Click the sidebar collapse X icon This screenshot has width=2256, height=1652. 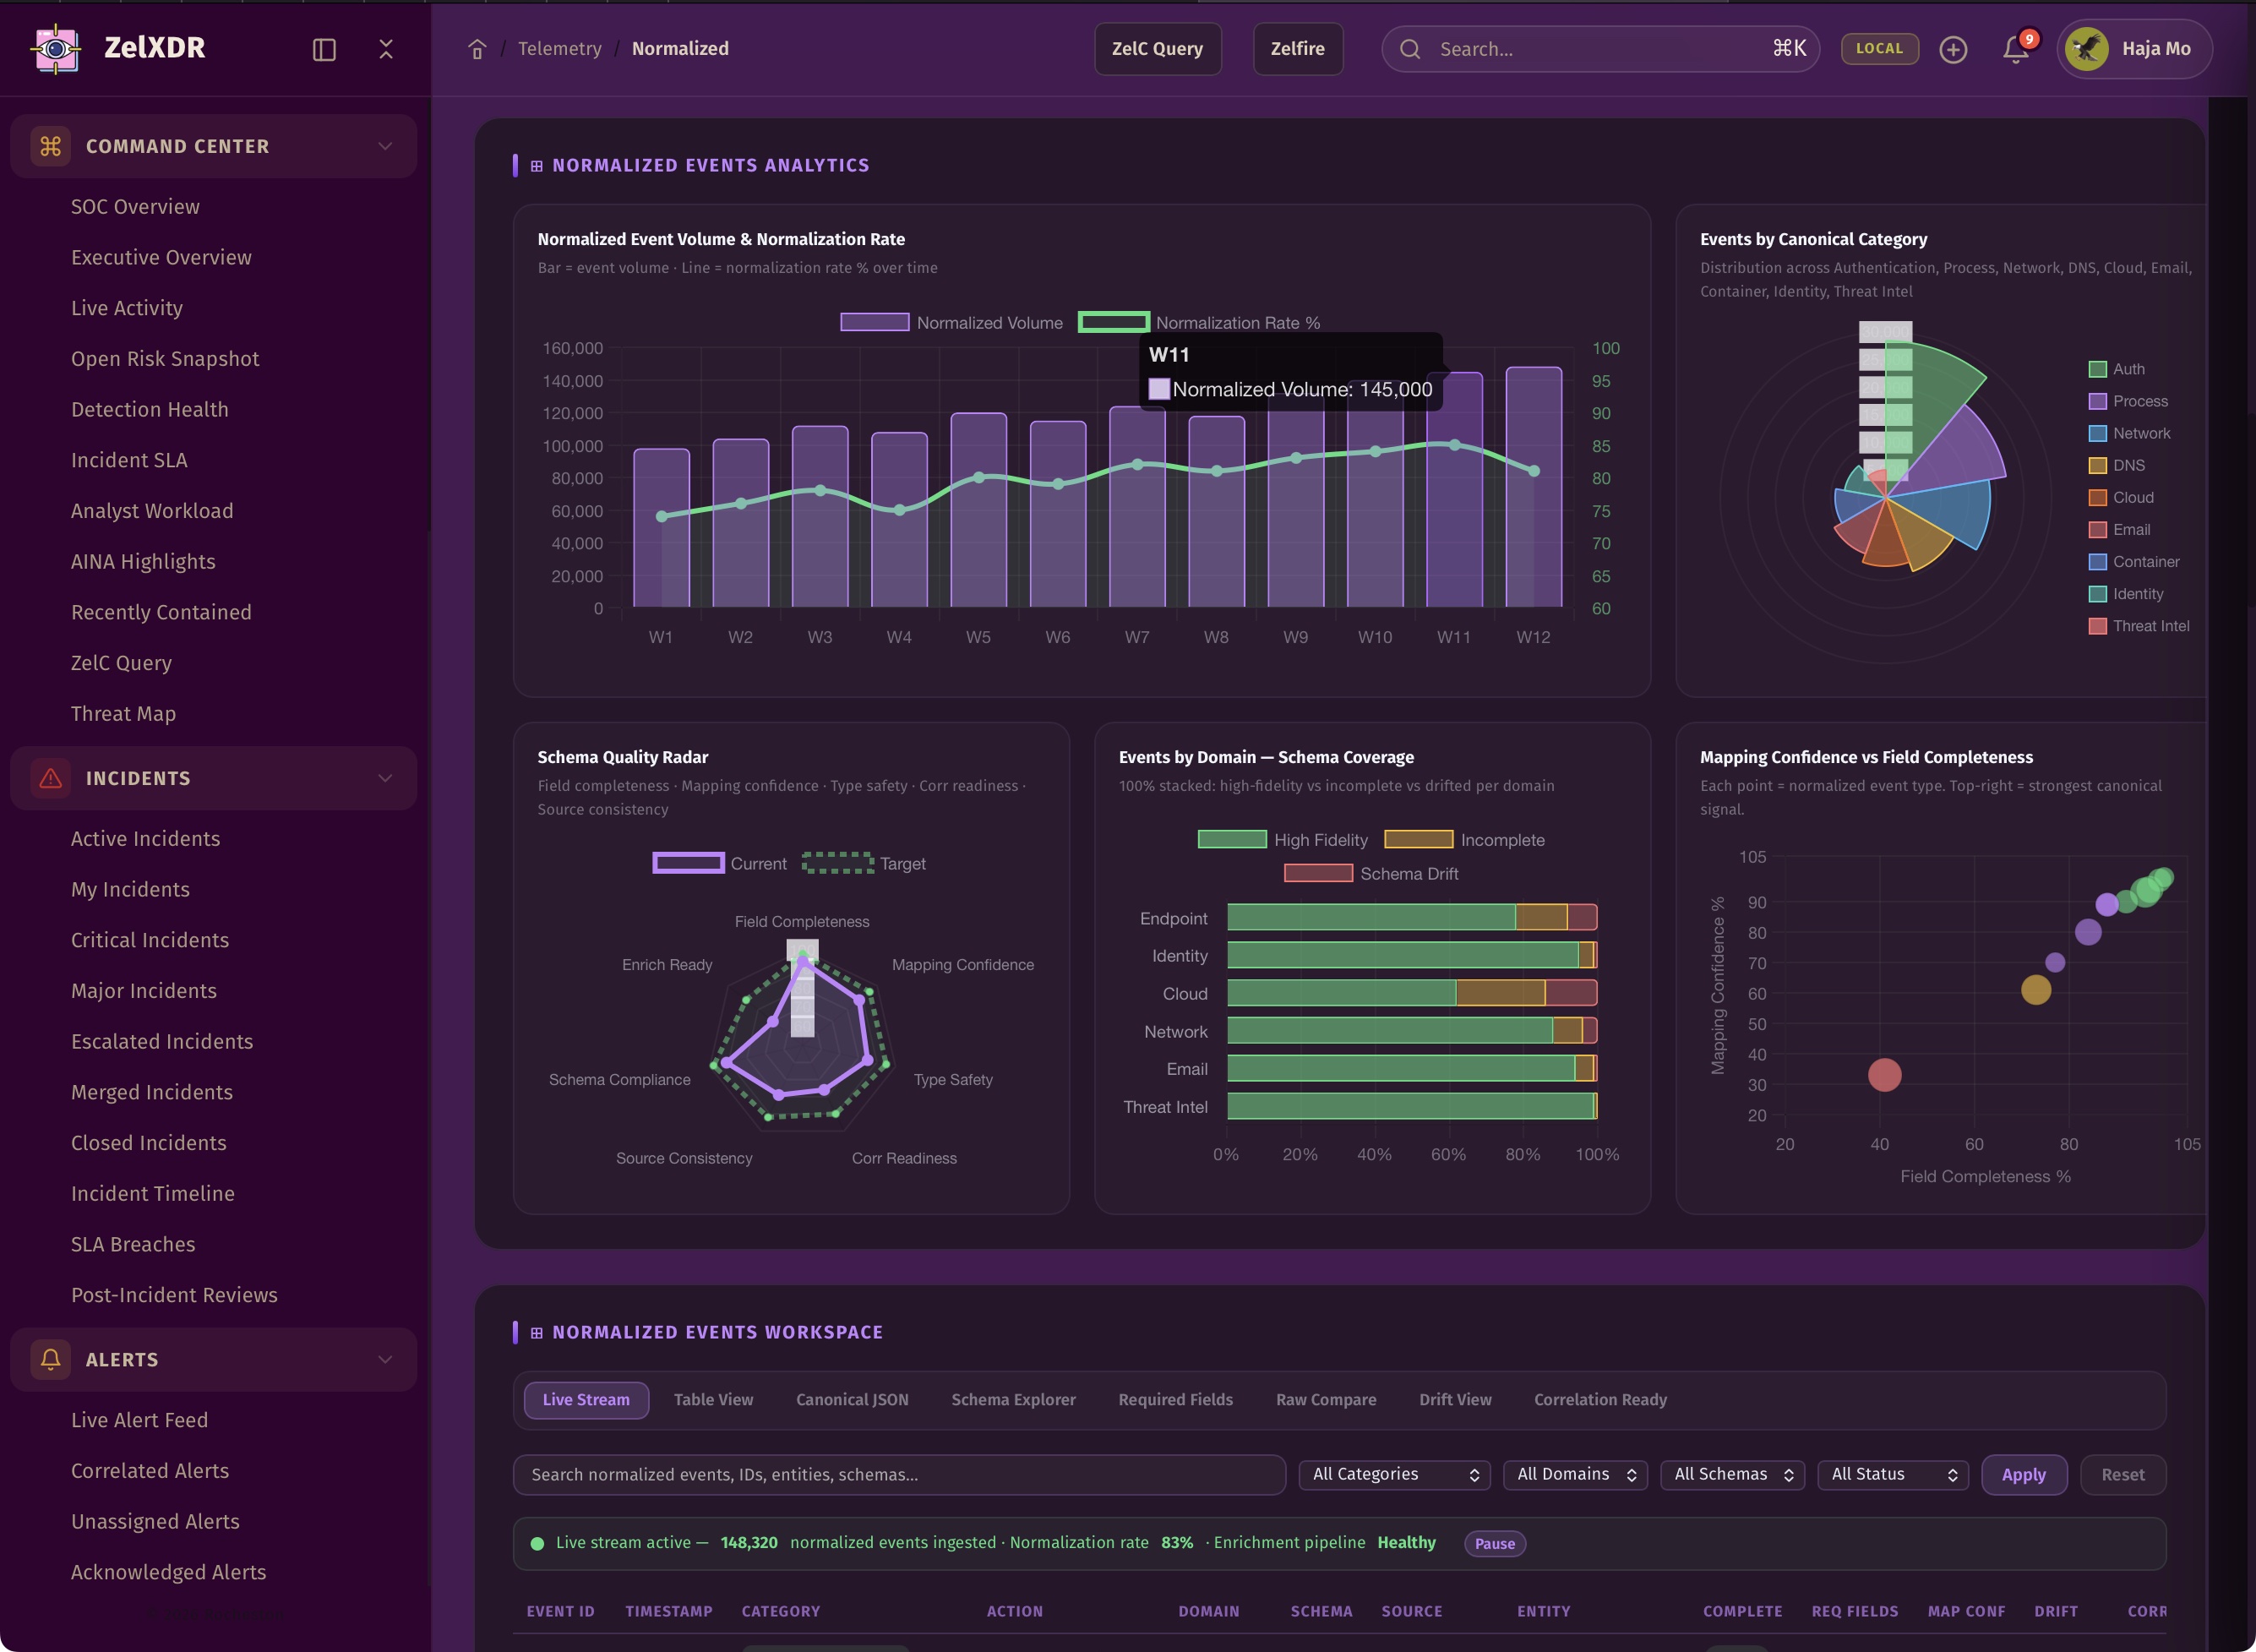pos(386,49)
